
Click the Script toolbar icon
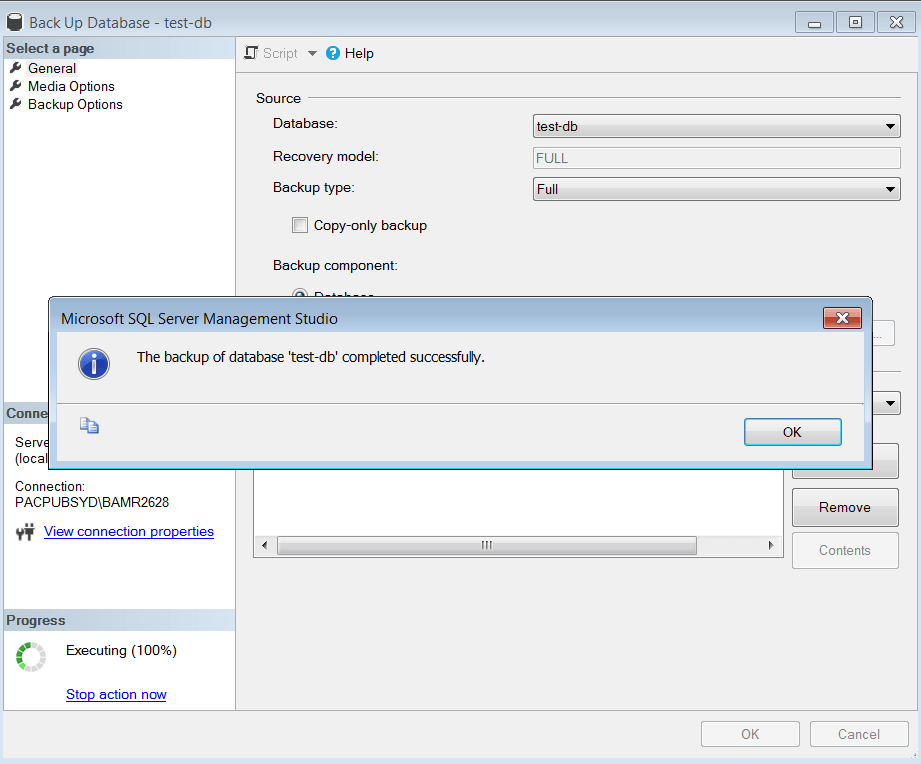pyautogui.click(x=252, y=54)
